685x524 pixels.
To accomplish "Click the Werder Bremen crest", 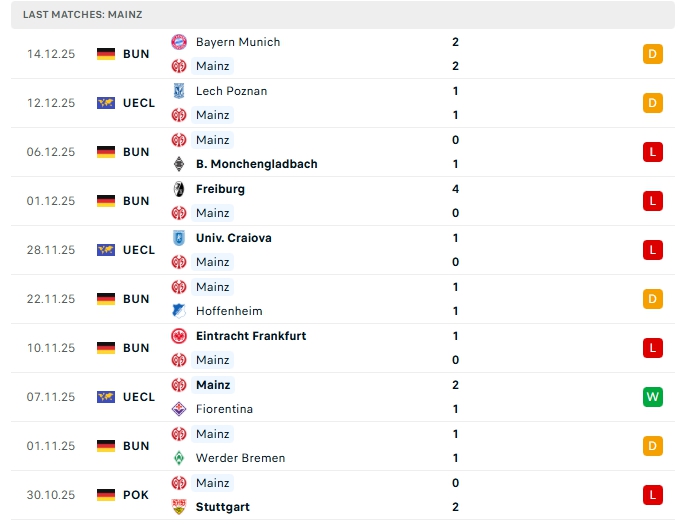I will [x=179, y=458].
